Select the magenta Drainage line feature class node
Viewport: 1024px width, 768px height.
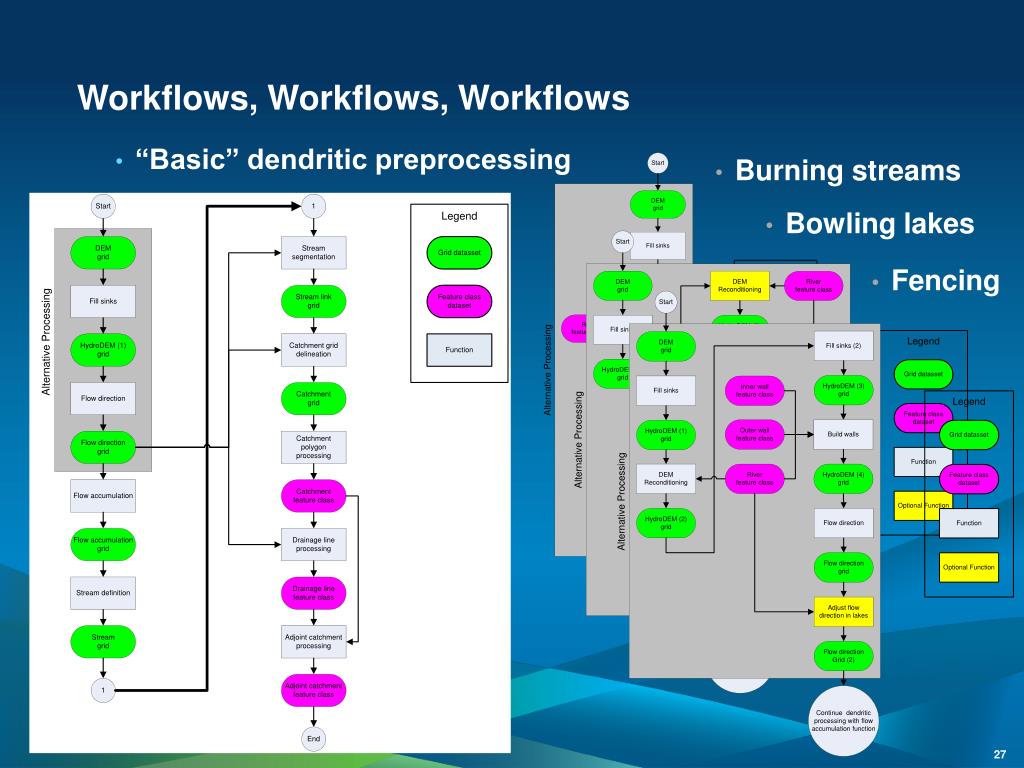click(313, 593)
